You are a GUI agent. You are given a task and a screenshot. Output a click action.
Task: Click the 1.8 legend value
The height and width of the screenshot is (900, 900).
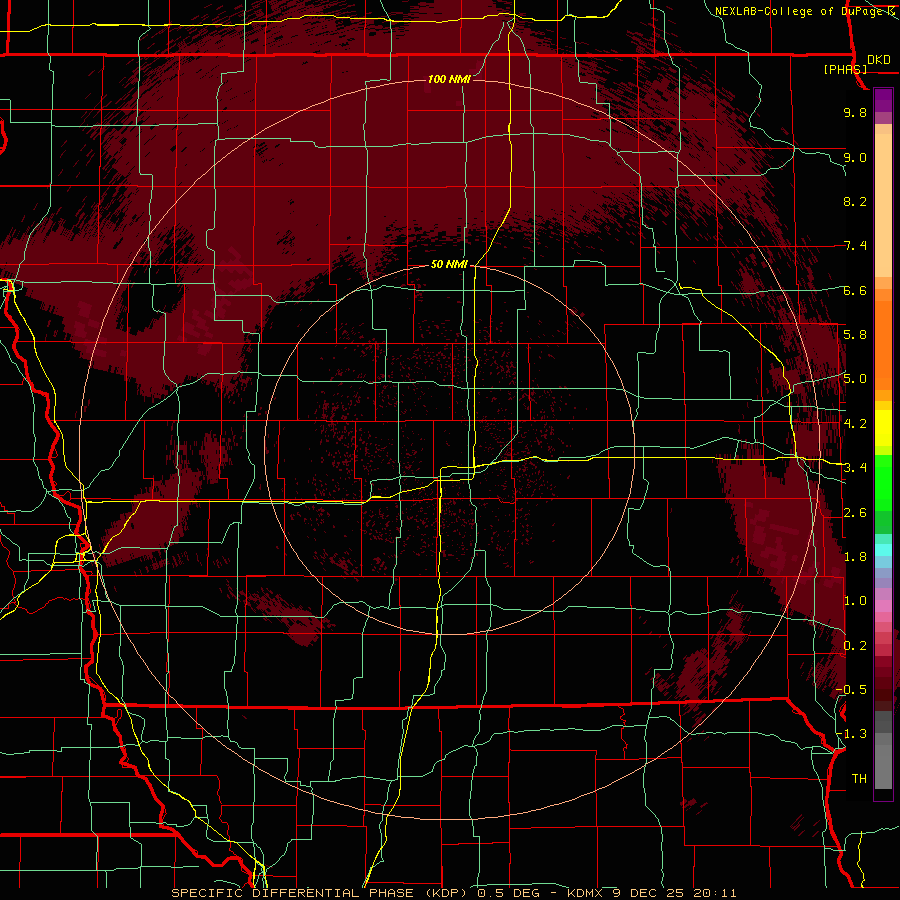pos(855,557)
